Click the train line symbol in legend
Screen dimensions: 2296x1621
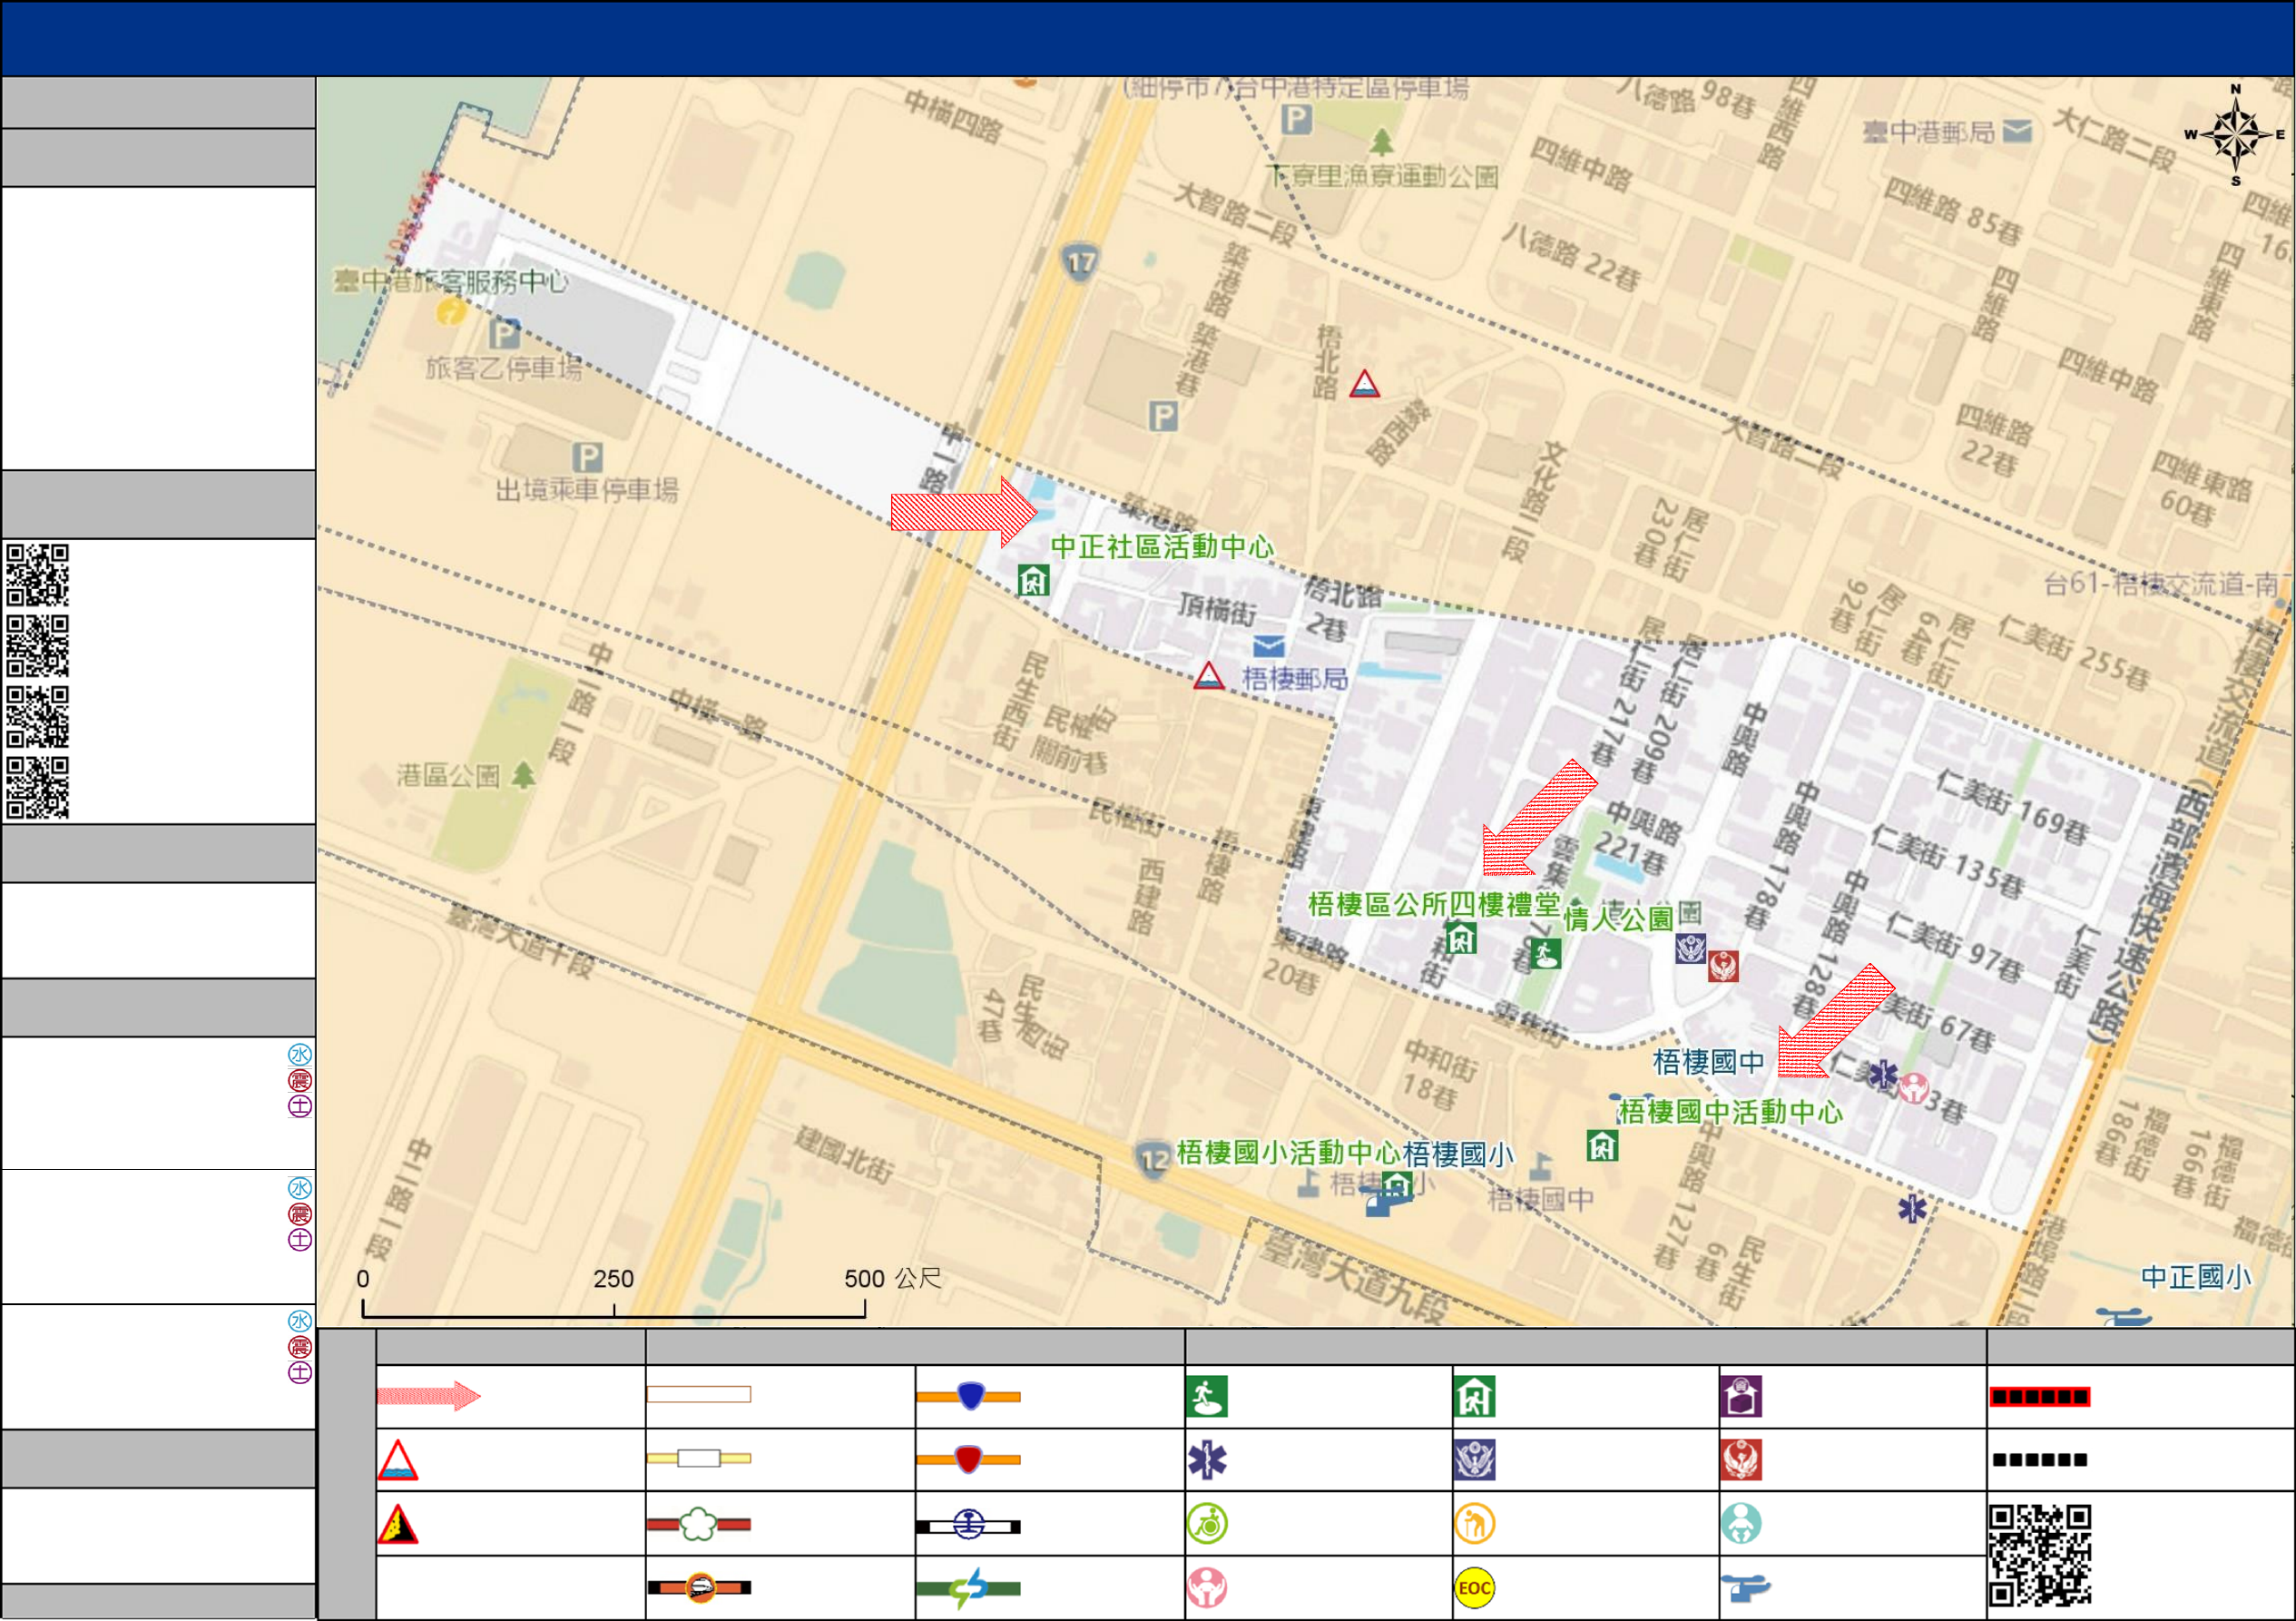point(699,1588)
